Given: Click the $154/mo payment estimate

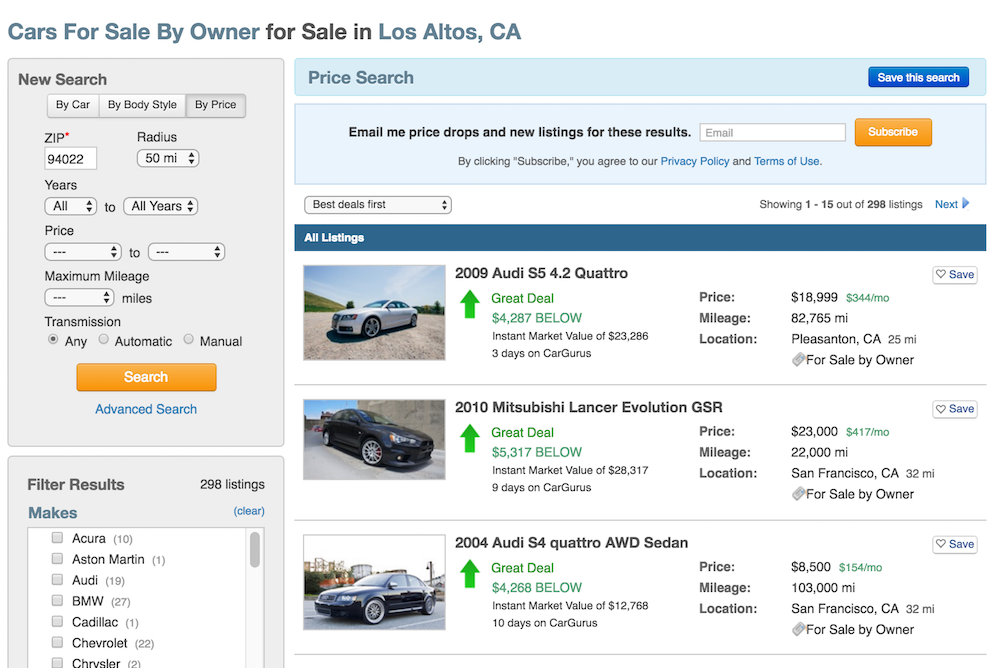Looking at the screenshot, I should (860, 567).
